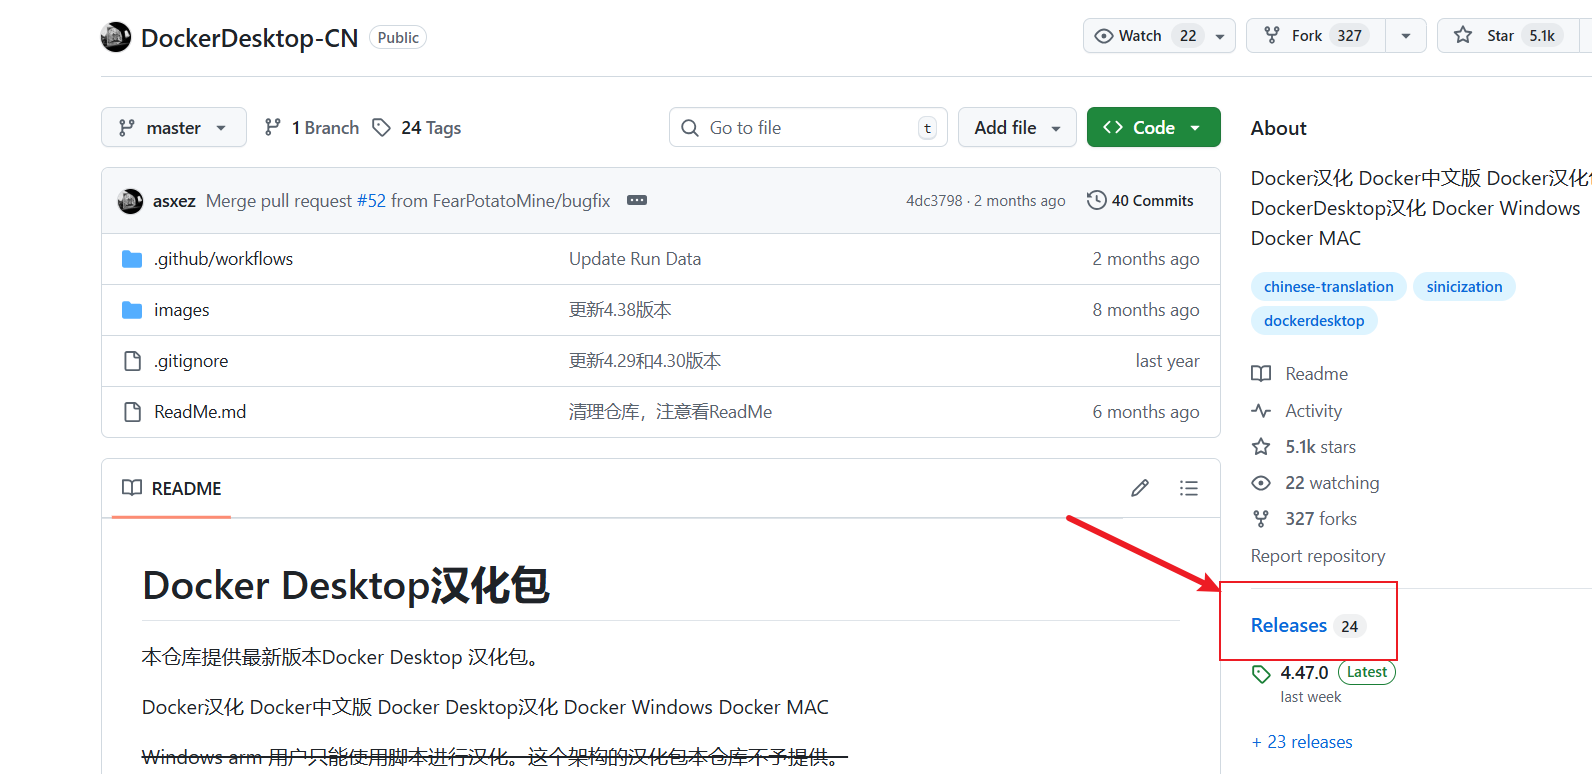Click the fork icon on Fork button
This screenshot has height=774, width=1592.
coord(1272,35)
